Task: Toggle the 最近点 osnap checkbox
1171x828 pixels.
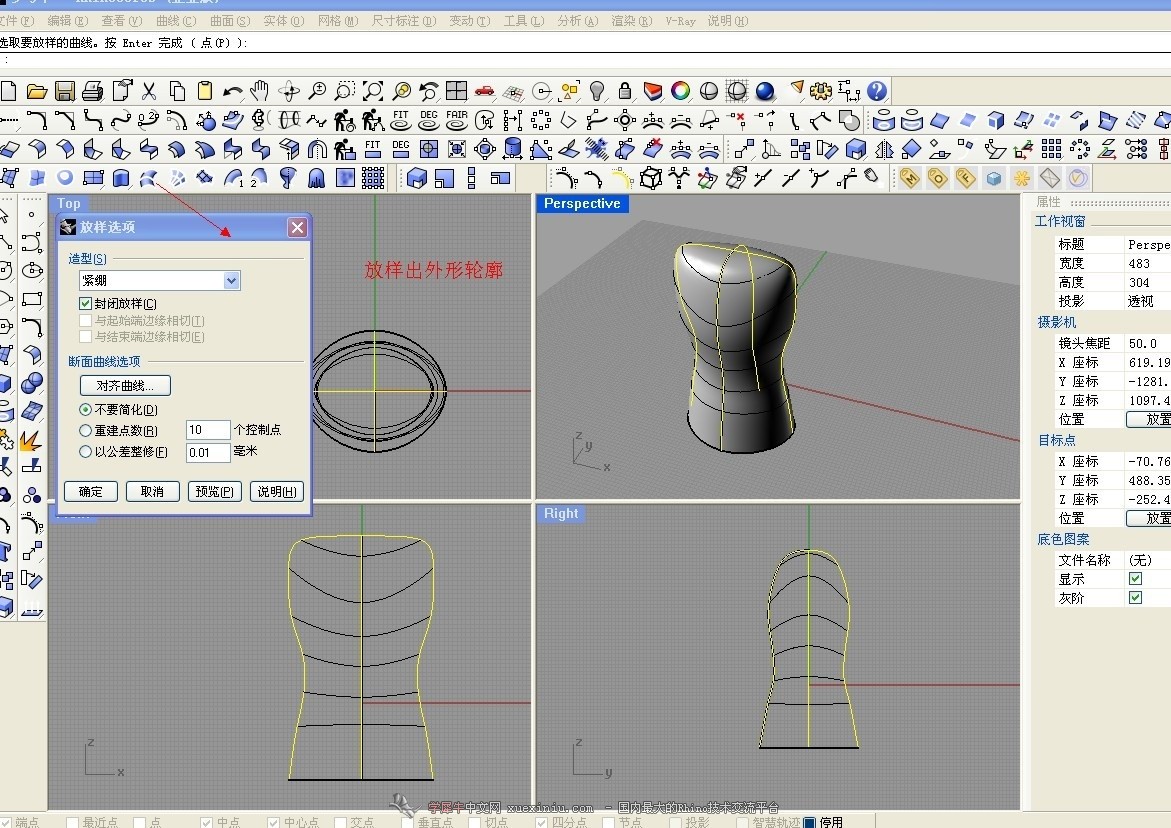Action: [72, 822]
